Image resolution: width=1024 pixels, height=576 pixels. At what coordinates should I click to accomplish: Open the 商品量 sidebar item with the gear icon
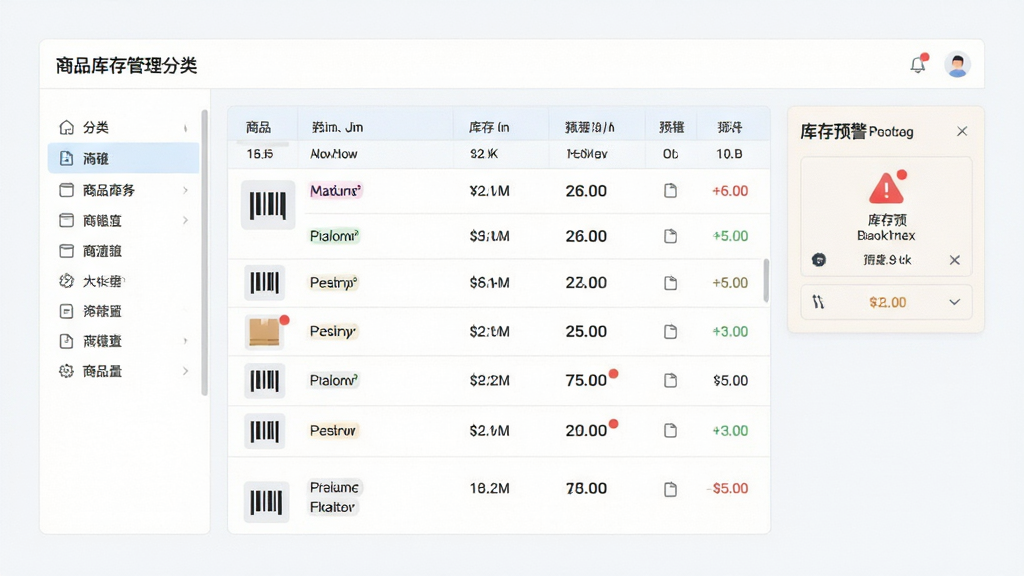[123, 372]
